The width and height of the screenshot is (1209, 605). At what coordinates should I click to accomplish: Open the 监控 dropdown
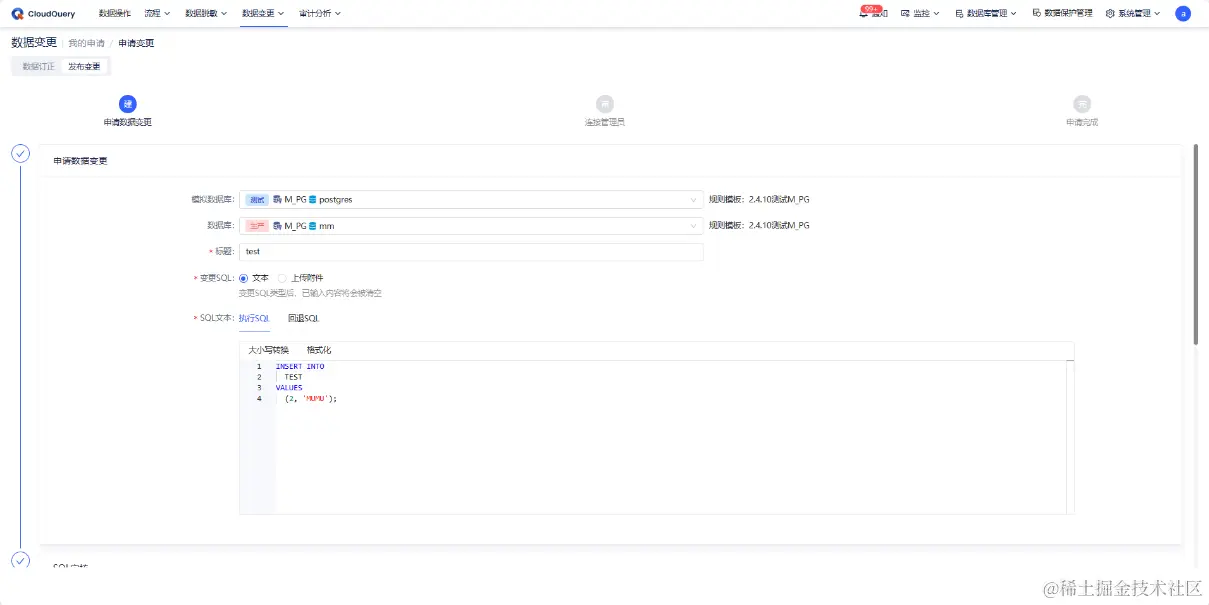pos(920,13)
